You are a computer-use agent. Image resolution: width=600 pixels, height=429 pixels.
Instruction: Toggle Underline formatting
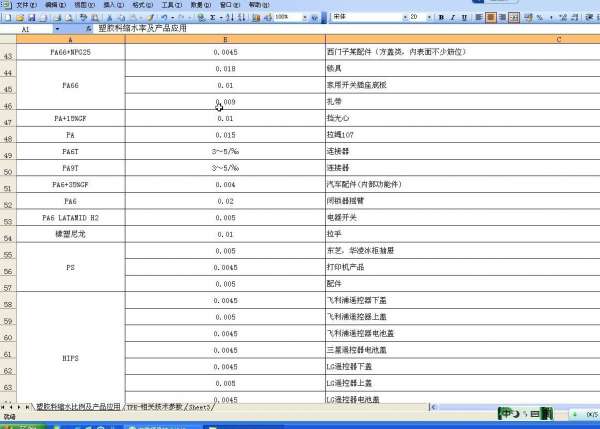(x=464, y=17)
